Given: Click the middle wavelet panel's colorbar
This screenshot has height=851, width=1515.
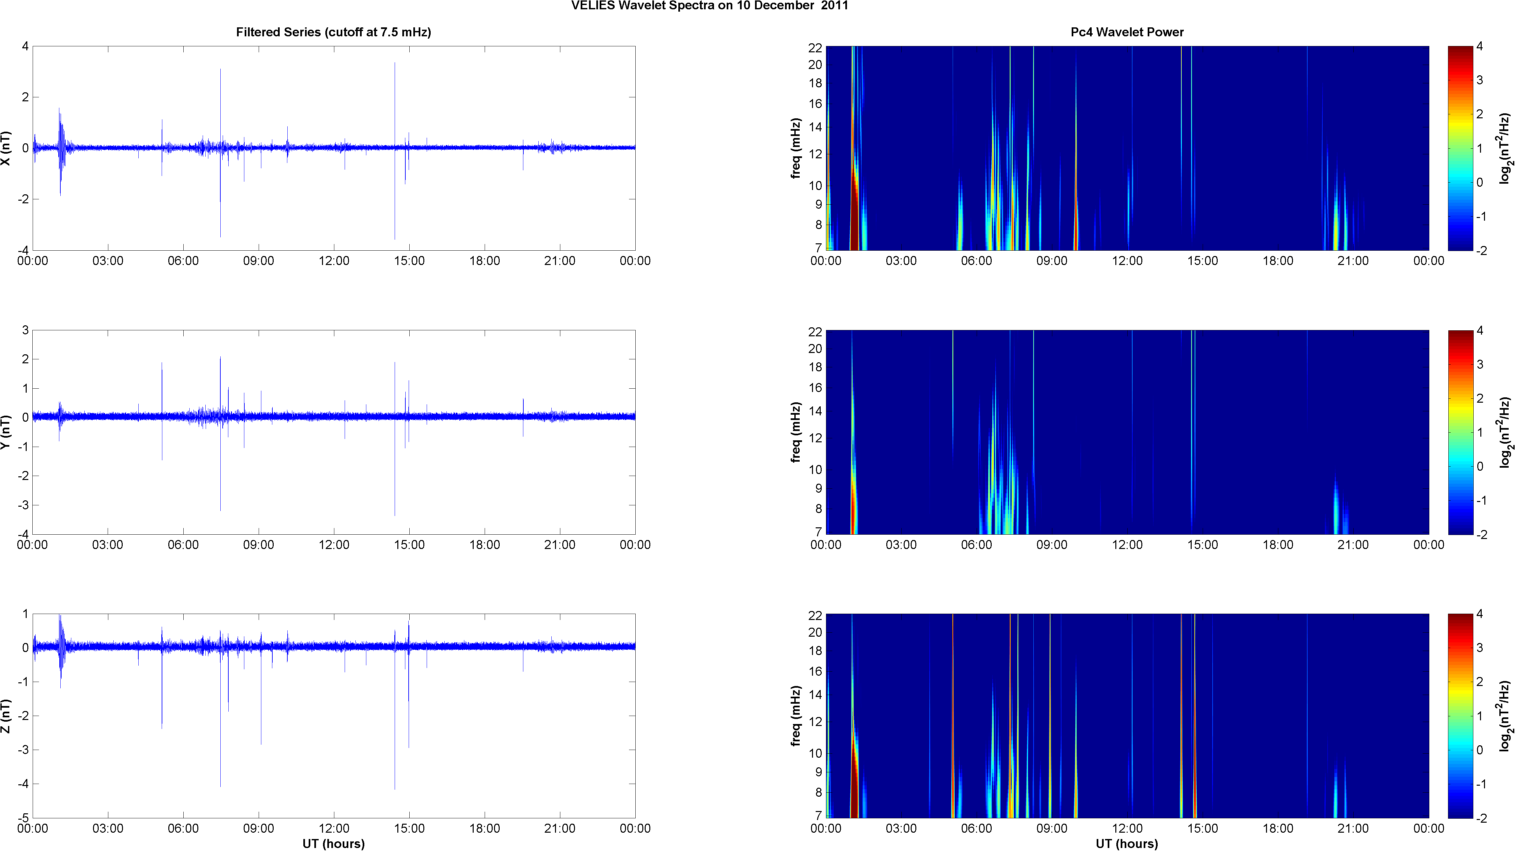Looking at the screenshot, I should coord(1460,432).
